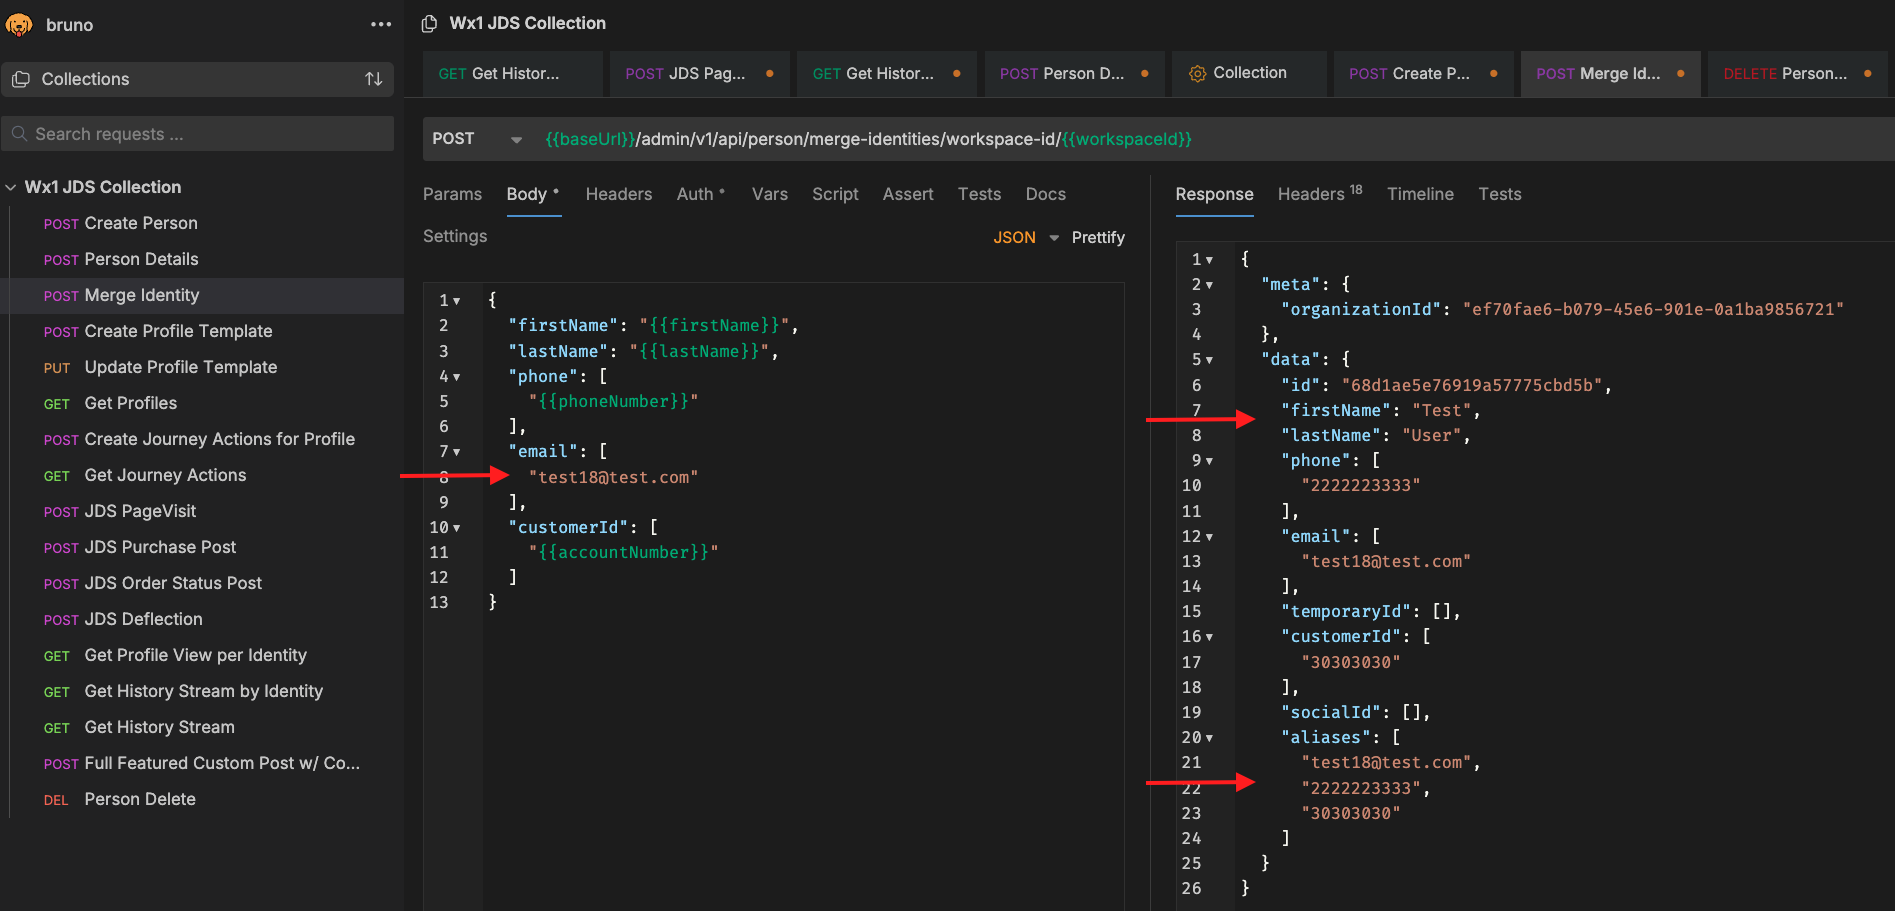Fold the aliases array at response line 20
The width and height of the screenshot is (1895, 911).
tap(1209, 738)
